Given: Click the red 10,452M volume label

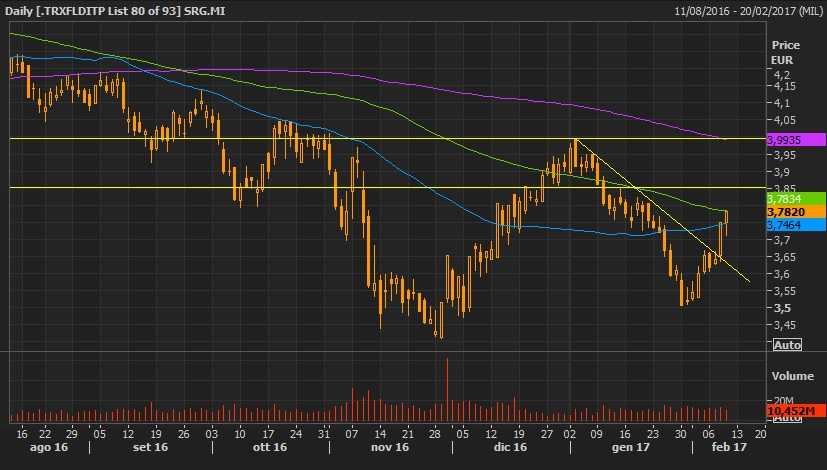Looking at the screenshot, I should pos(787,411).
